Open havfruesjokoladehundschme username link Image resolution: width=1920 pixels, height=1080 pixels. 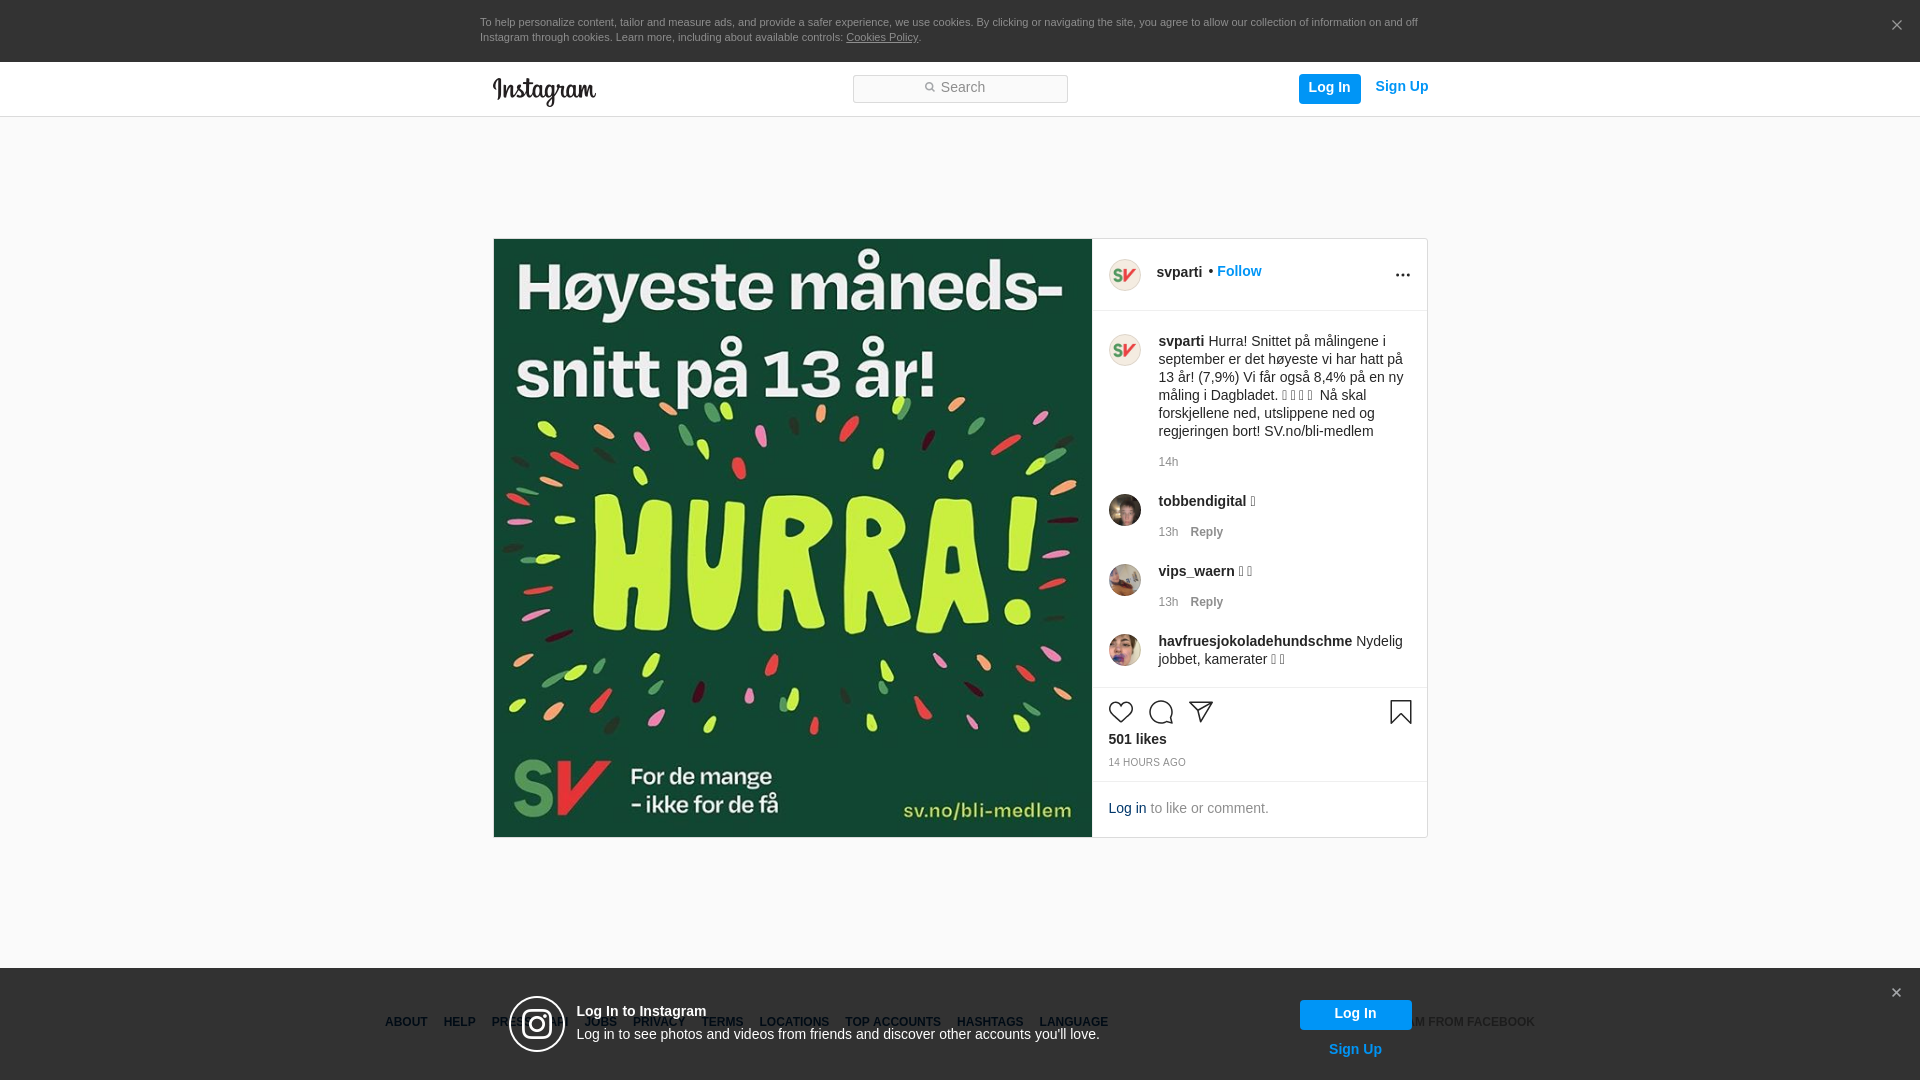[x=1255, y=641]
